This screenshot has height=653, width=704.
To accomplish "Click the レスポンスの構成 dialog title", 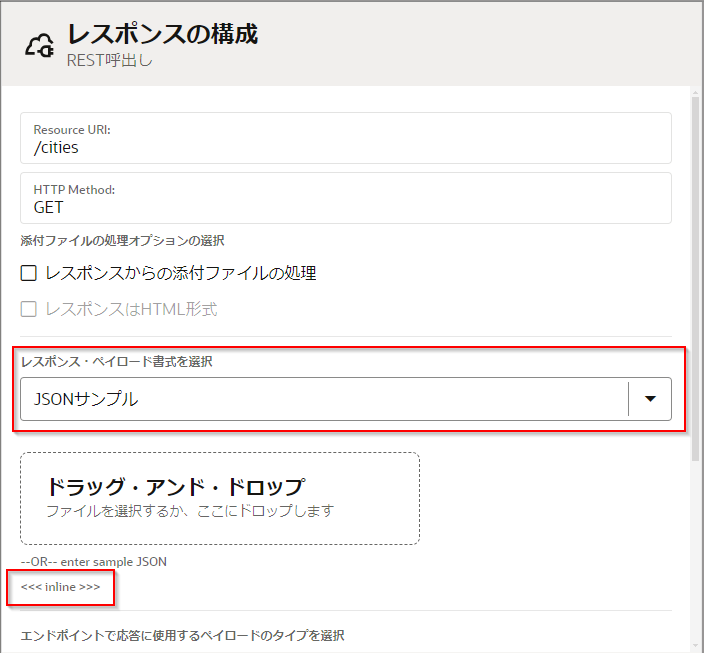I will [x=162, y=34].
